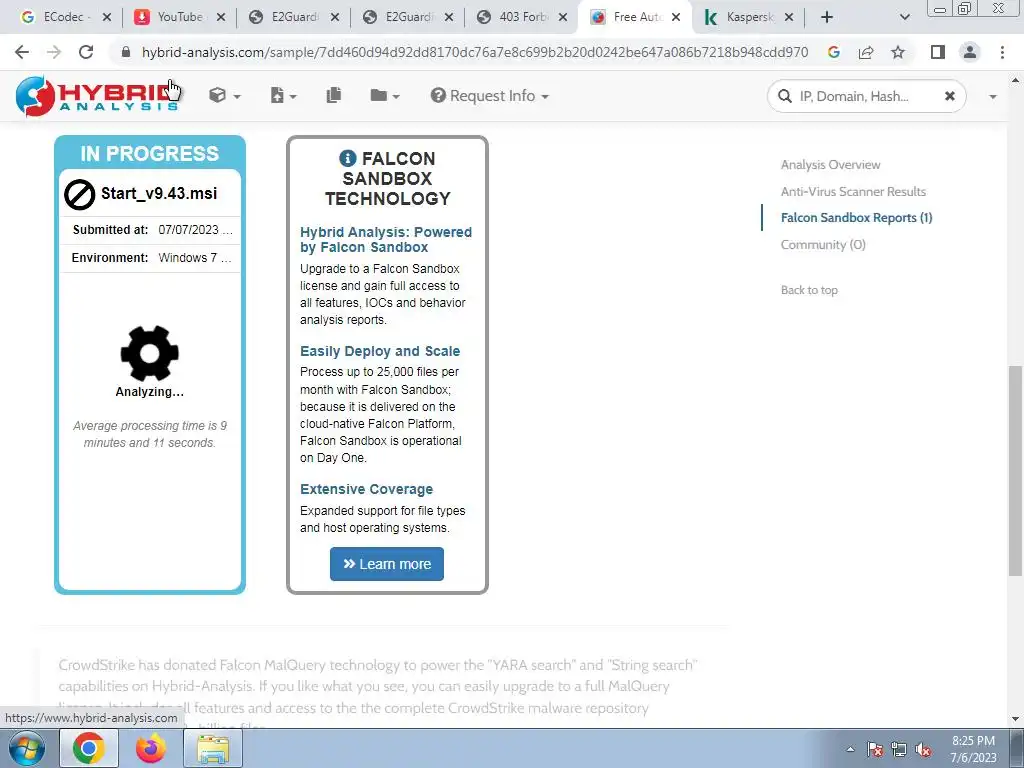Click the search magnifier icon
The image size is (1024, 768).
coord(784,96)
